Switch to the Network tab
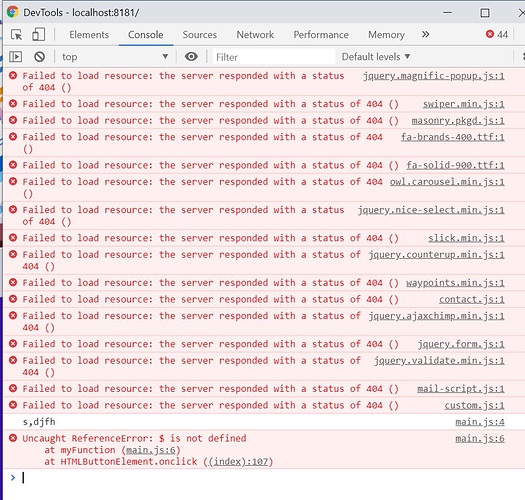 point(255,34)
